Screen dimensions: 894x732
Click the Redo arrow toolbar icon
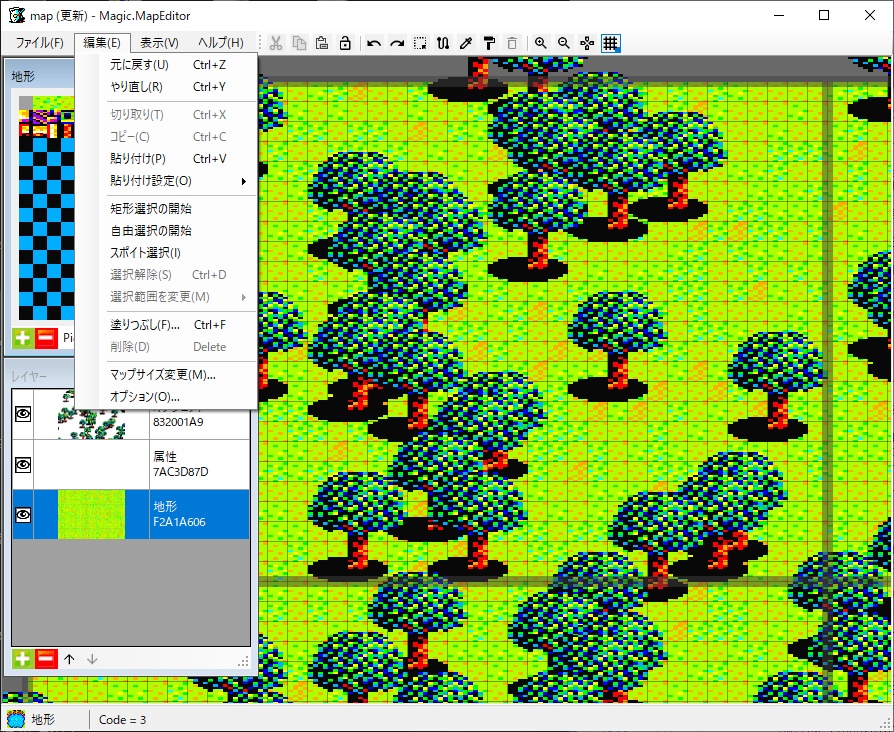click(397, 43)
